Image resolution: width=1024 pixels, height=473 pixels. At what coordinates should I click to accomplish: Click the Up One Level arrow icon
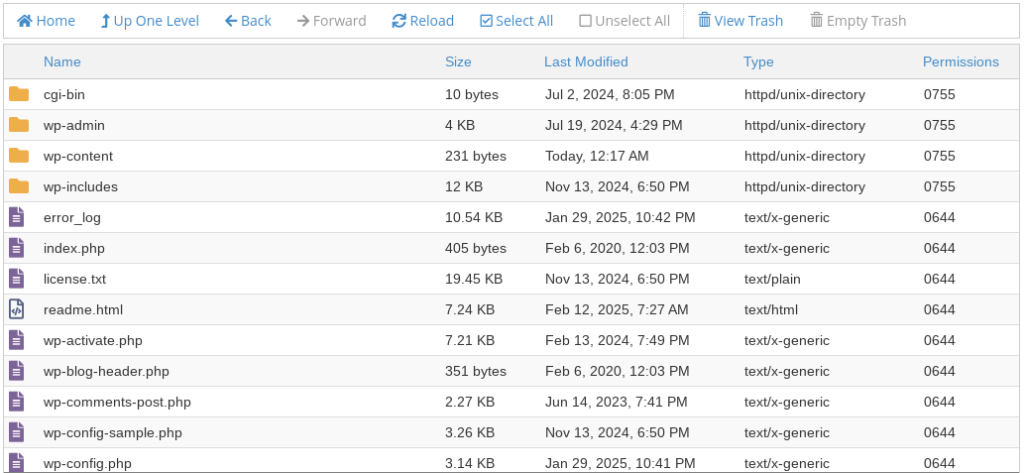tap(105, 21)
